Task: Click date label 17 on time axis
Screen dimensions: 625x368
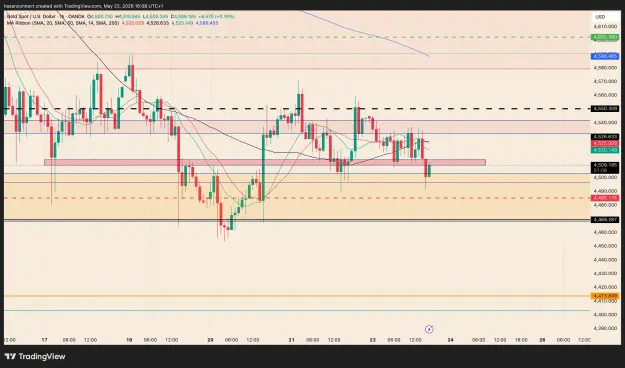Action: [45, 340]
